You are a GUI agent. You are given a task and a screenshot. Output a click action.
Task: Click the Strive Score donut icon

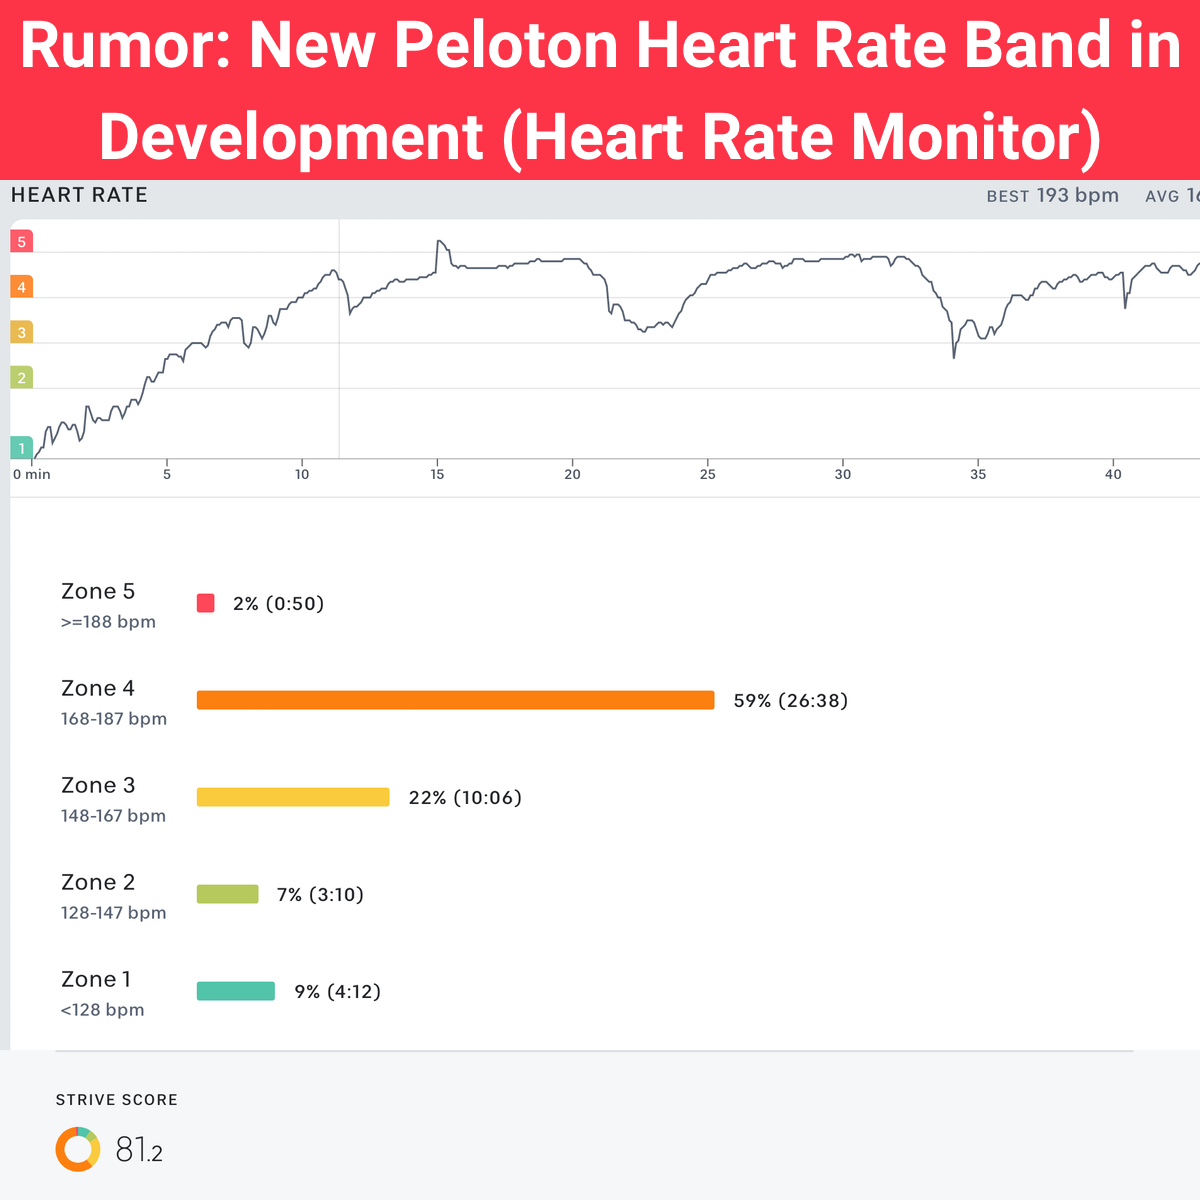pos(78,1149)
